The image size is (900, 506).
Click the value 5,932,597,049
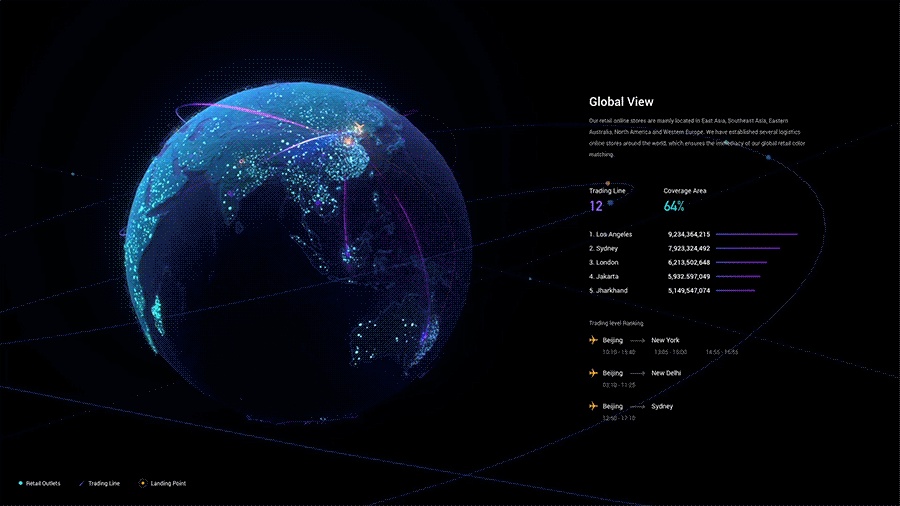(x=689, y=277)
